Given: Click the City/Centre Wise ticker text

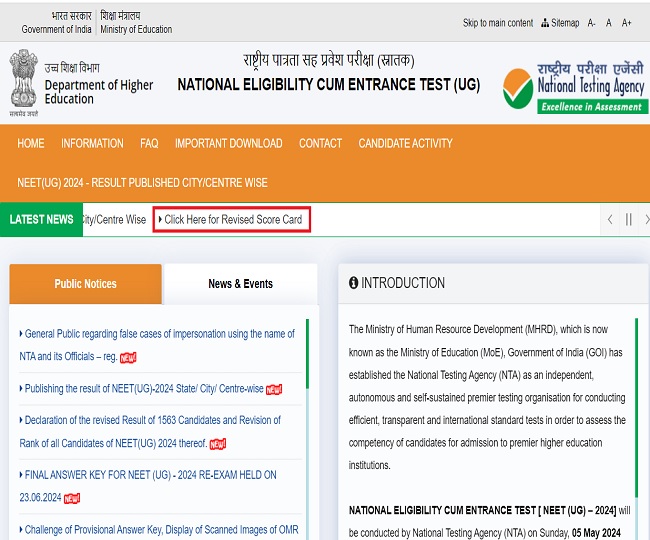Looking at the screenshot, I should click(x=114, y=219).
